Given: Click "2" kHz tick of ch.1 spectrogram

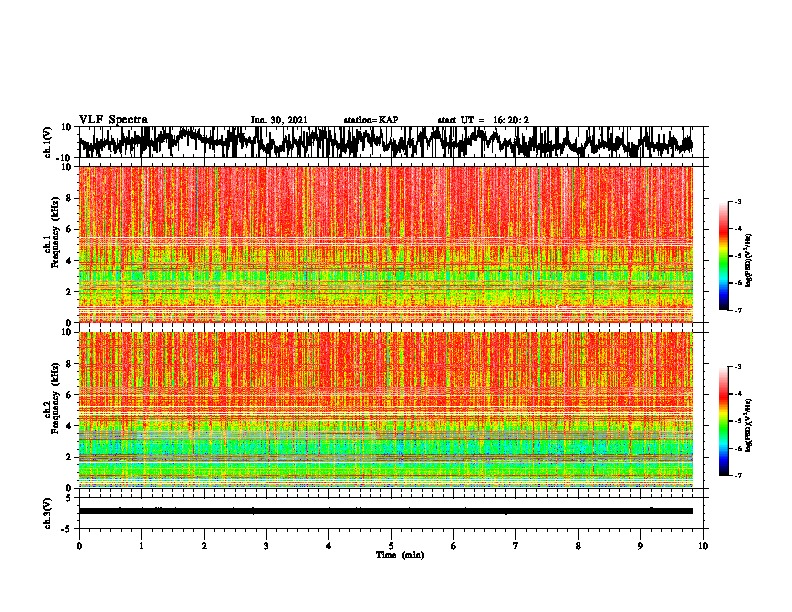Looking at the screenshot, I should tap(70, 291).
